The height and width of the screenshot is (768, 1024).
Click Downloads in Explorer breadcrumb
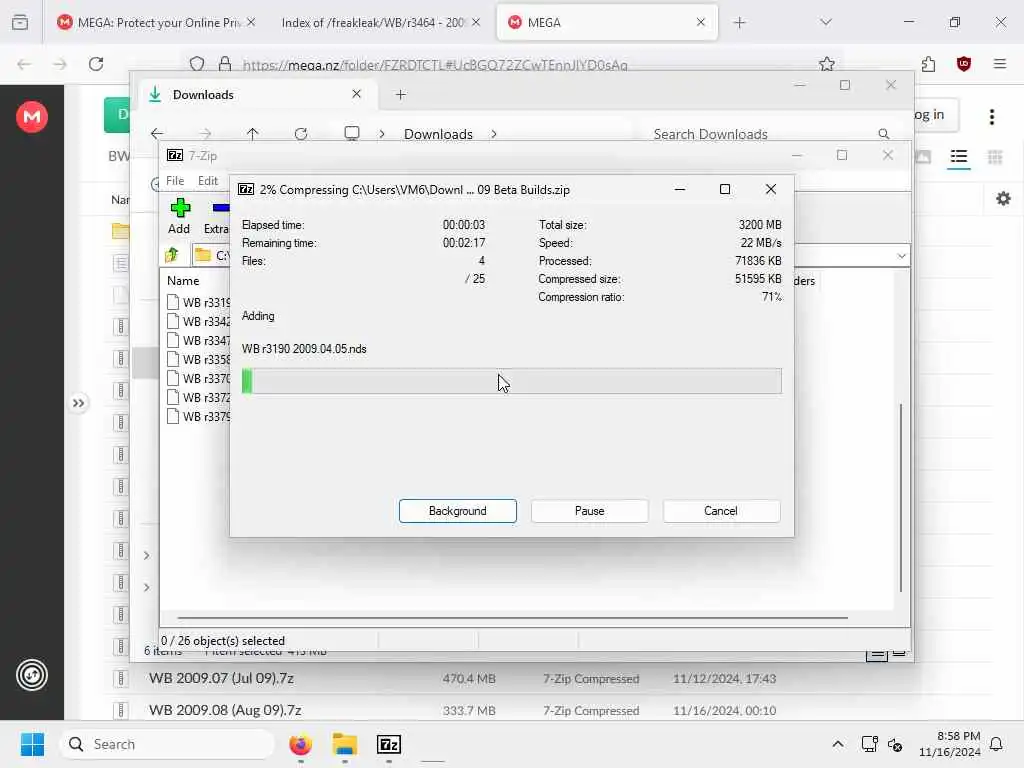438,134
